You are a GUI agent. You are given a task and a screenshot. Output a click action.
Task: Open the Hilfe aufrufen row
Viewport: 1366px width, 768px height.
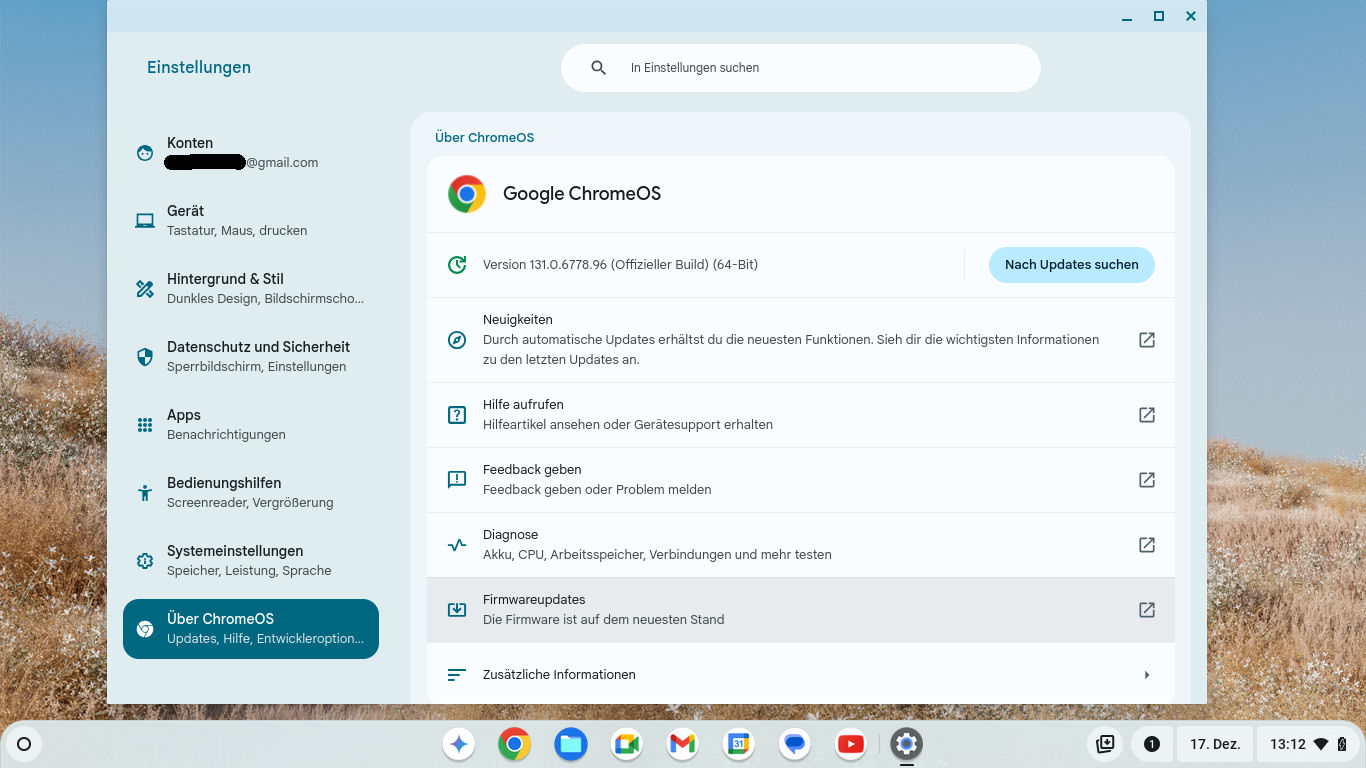click(x=801, y=415)
